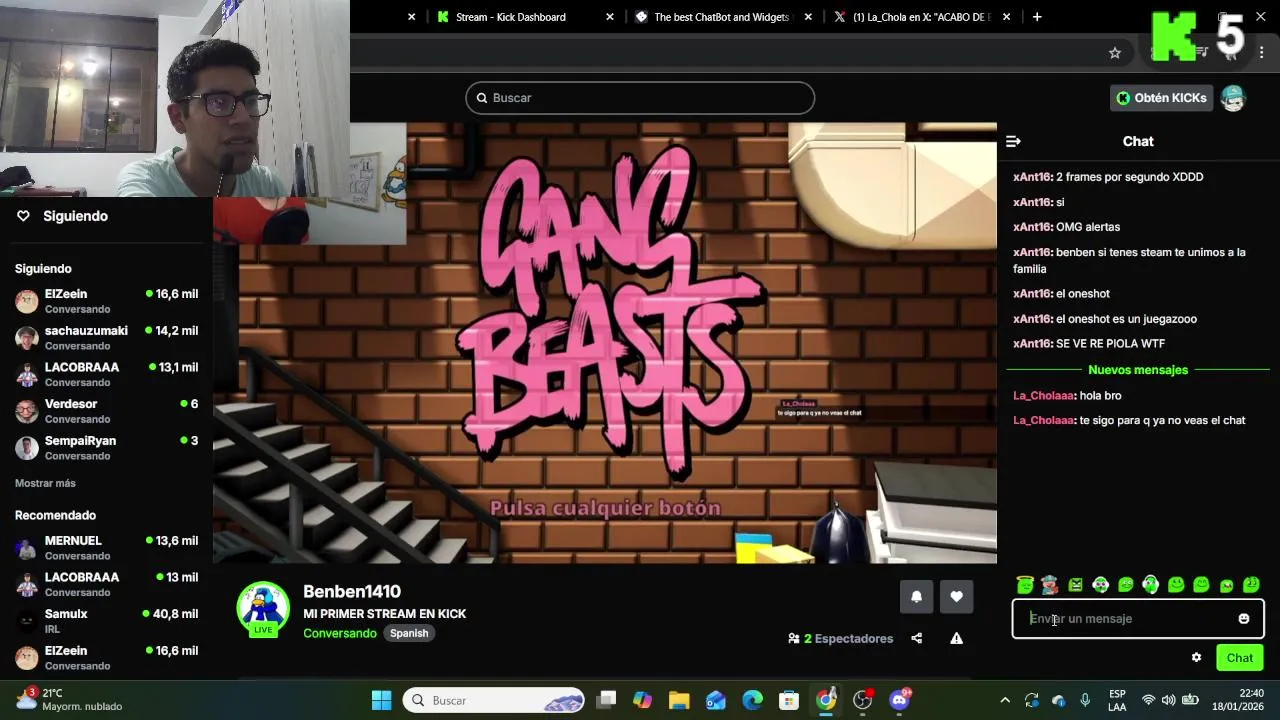
Task: Expand followed channels with Mostrar más
Action: [45, 483]
